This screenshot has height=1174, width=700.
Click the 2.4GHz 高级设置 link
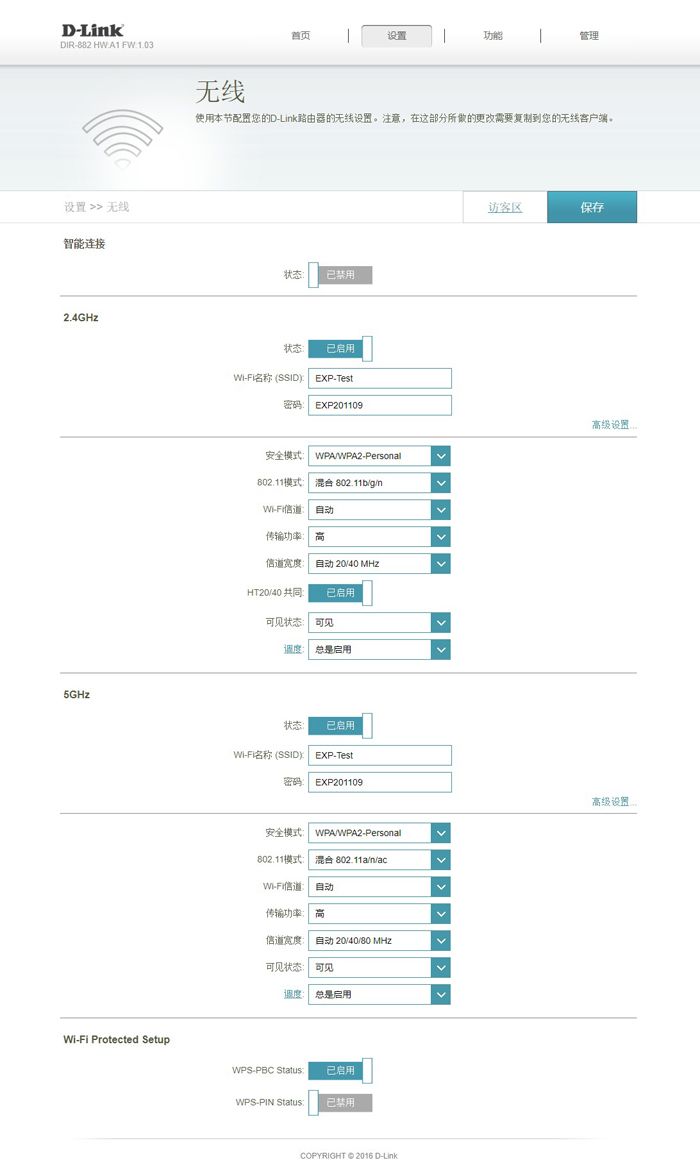[614, 425]
